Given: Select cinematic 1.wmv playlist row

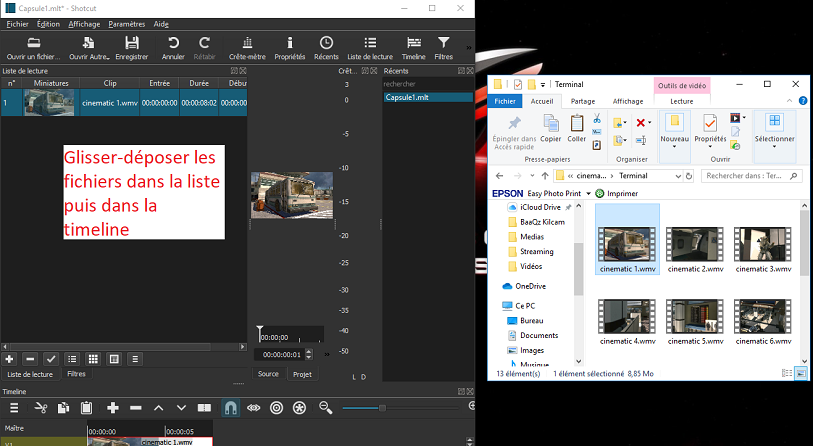Looking at the screenshot, I should click(124, 103).
